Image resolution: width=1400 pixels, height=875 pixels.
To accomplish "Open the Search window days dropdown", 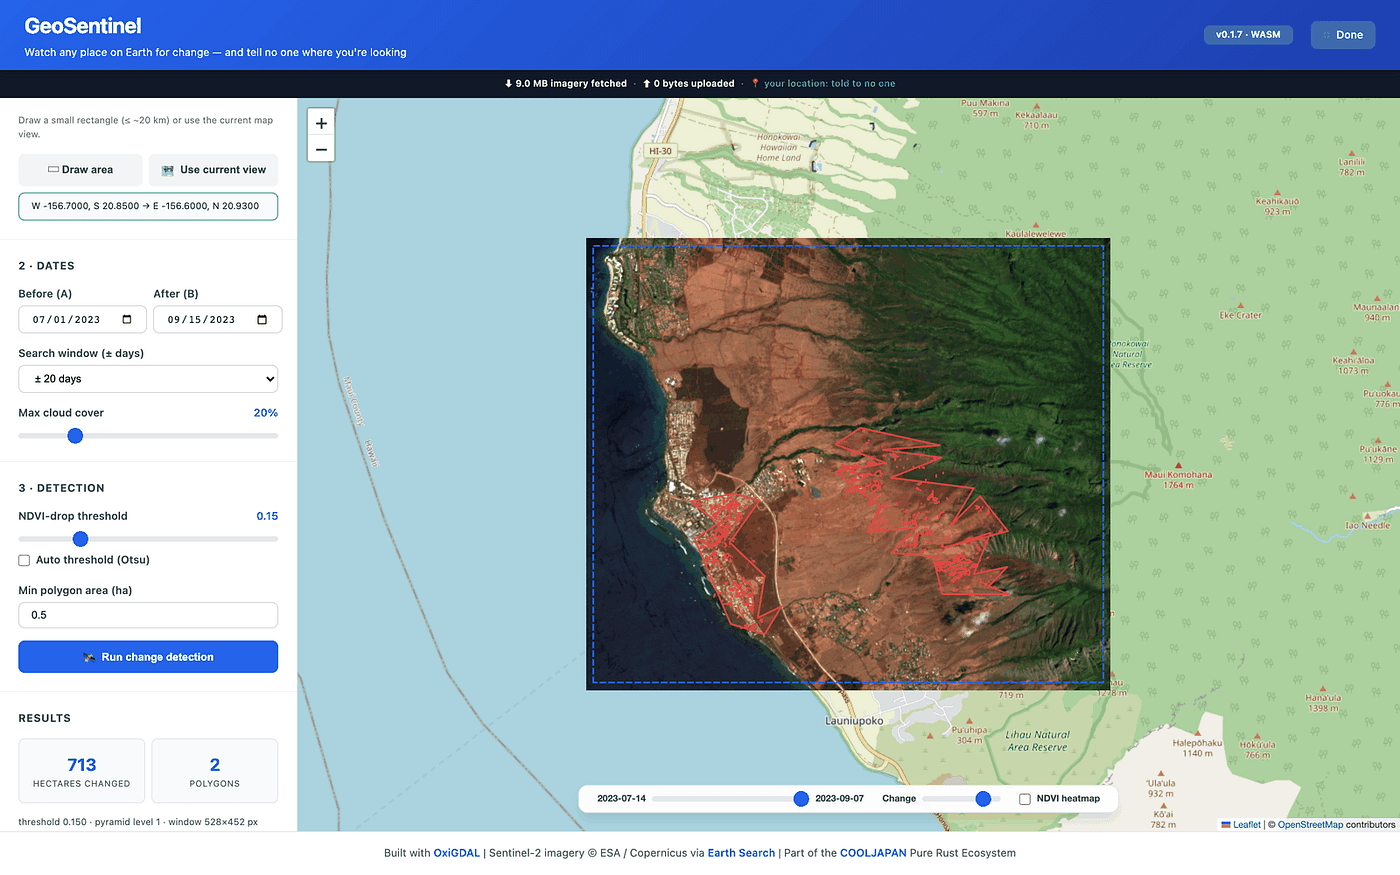I will tap(148, 379).
